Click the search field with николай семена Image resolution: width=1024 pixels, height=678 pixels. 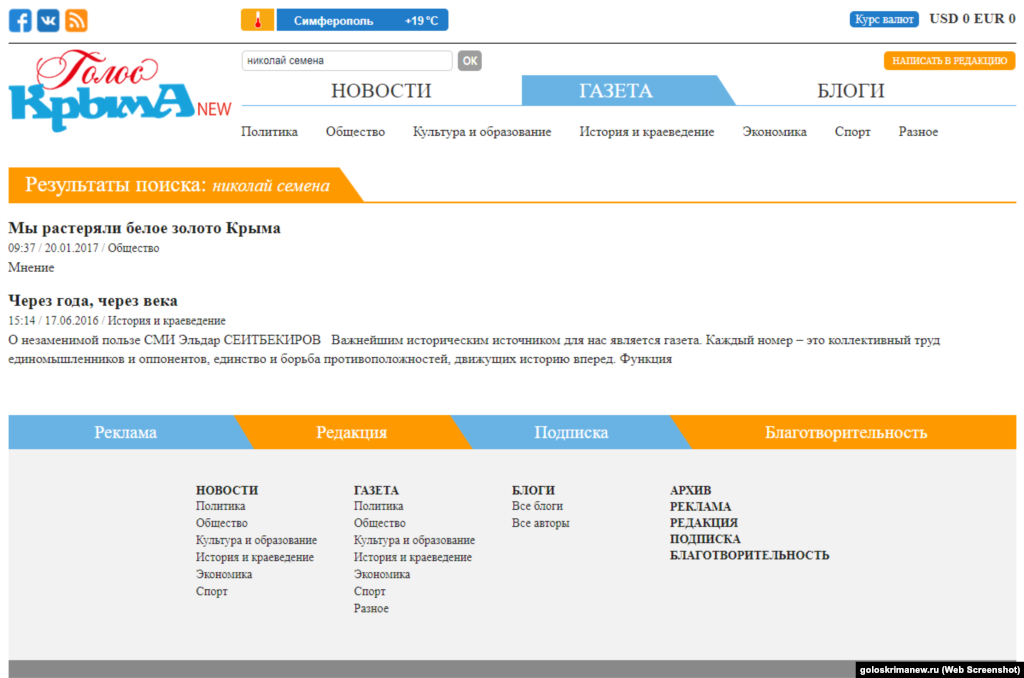(x=346, y=61)
